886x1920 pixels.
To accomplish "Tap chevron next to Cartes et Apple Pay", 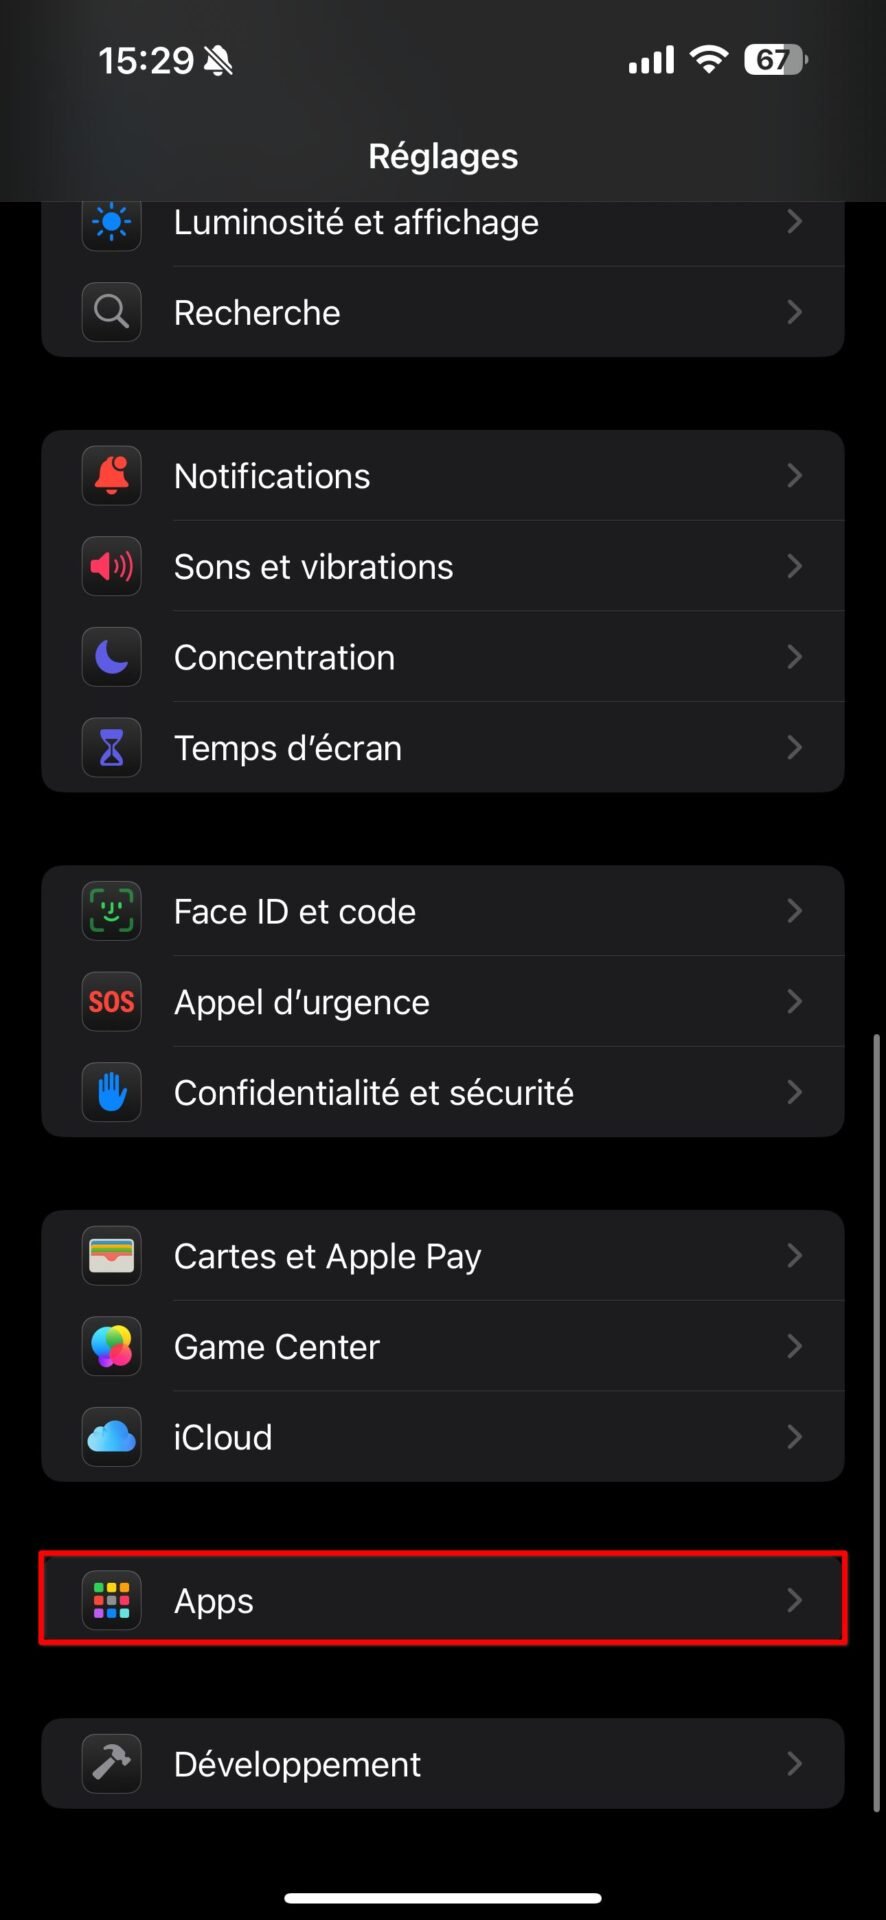I will tap(795, 1256).
